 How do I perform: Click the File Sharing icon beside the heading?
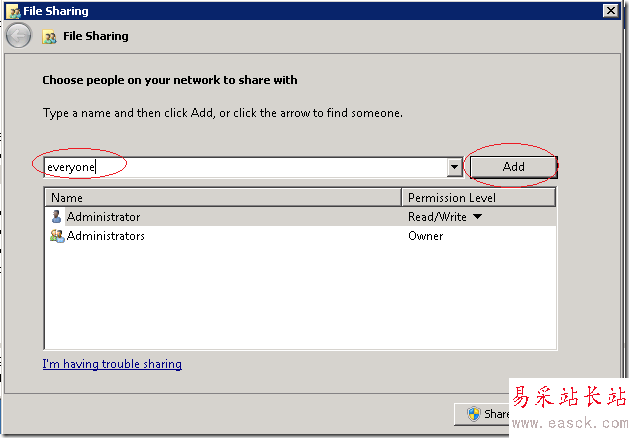(x=49, y=37)
